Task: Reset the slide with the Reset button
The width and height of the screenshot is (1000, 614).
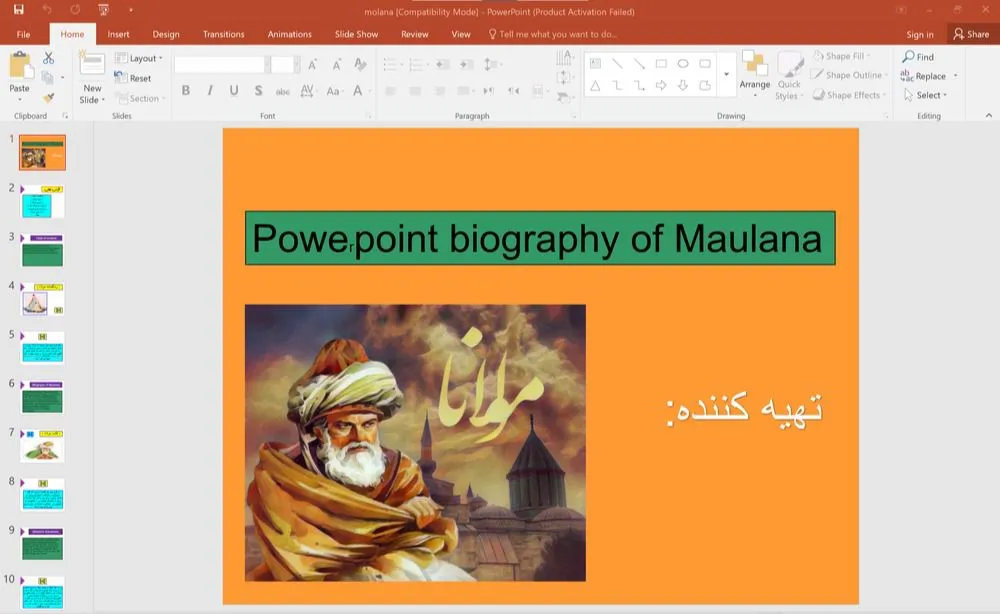Action: pos(134,78)
